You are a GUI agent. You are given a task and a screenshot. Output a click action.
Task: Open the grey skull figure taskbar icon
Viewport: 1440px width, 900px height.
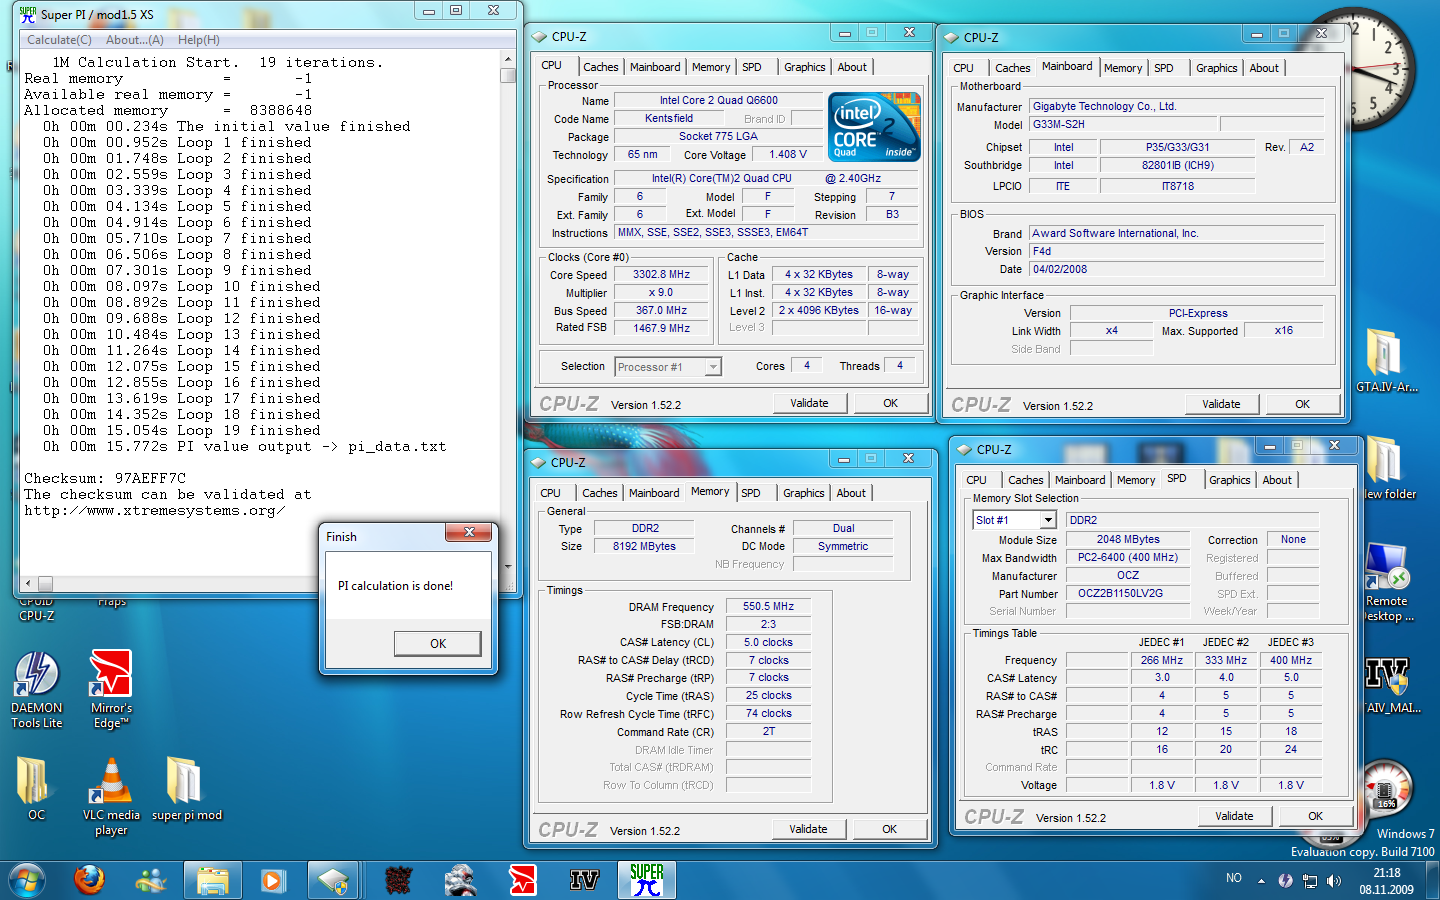(x=460, y=880)
